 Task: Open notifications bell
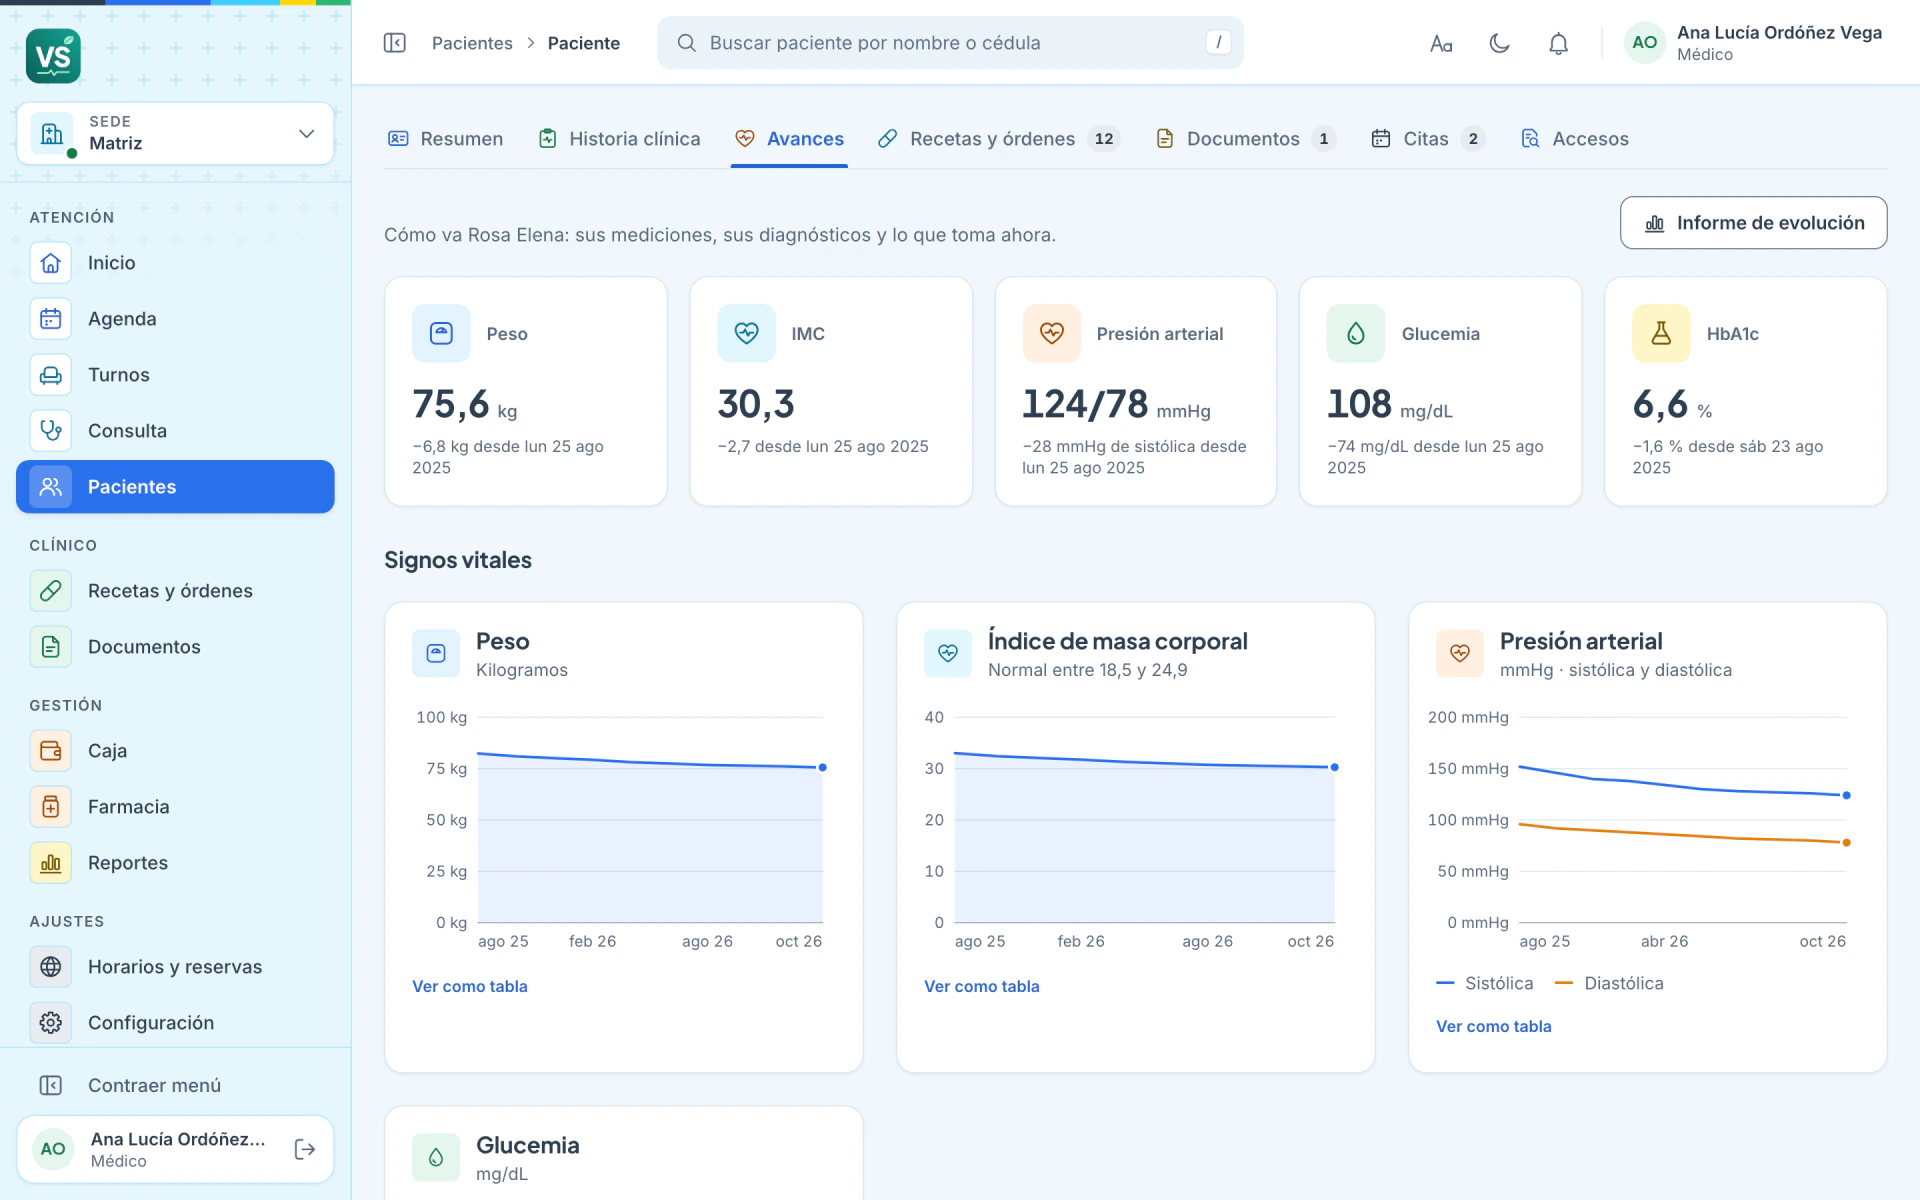[x=1558, y=43]
